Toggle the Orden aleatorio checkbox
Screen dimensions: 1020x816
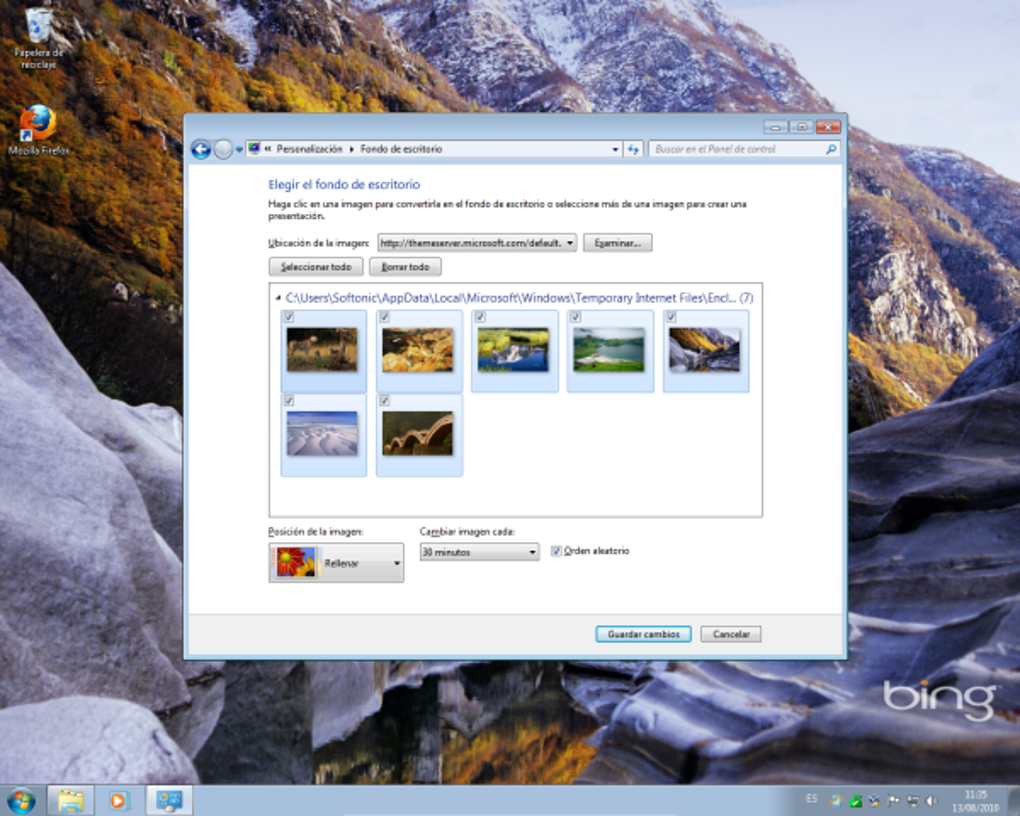pos(556,551)
